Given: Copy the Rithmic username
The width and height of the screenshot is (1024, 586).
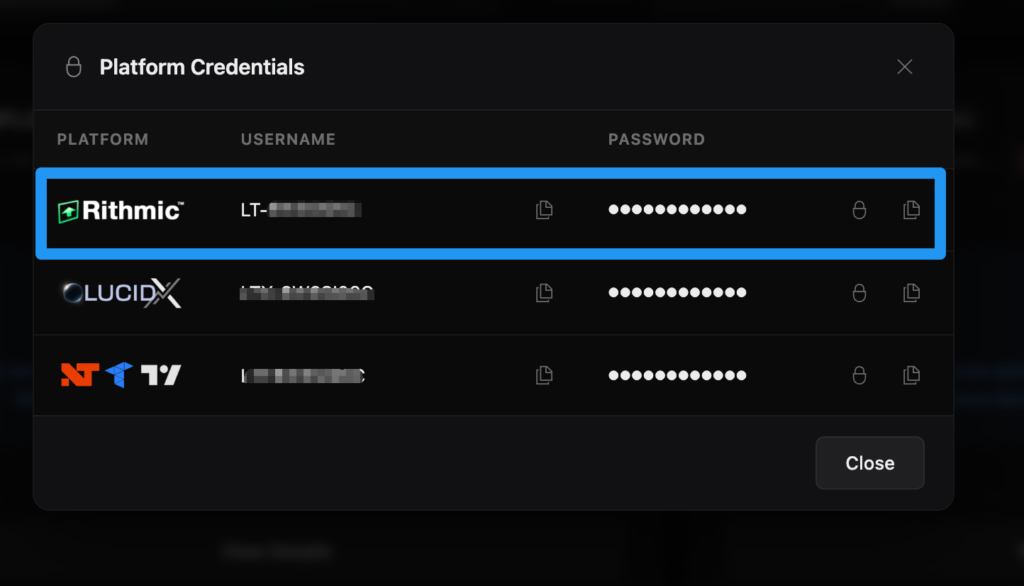Looking at the screenshot, I should pos(544,210).
